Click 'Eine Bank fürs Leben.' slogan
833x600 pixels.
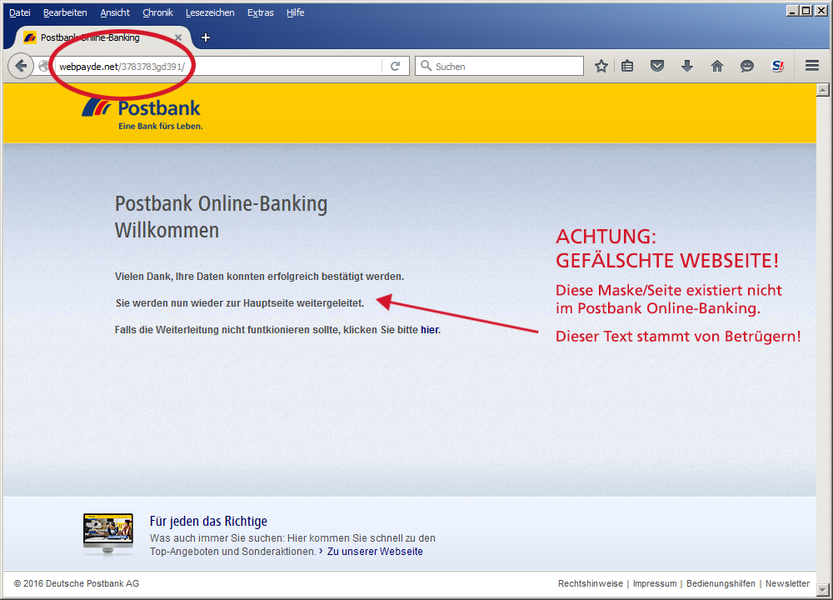pyautogui.click(x=160, y=126)
